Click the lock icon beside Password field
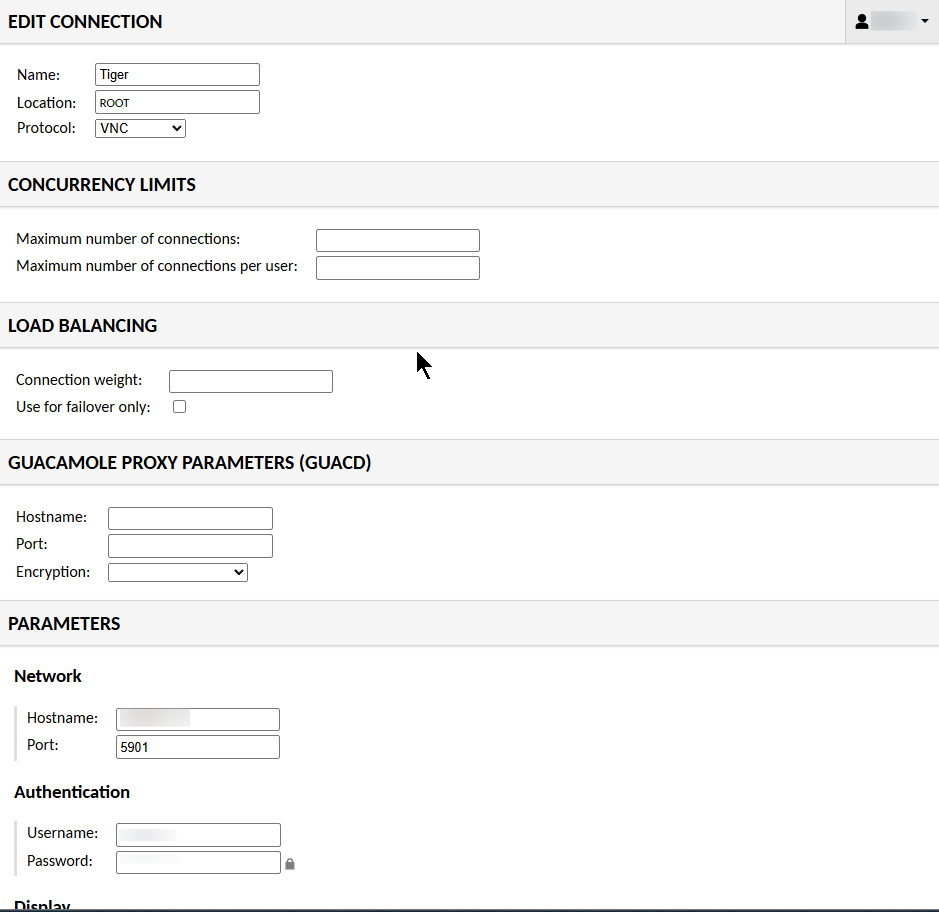 click(x=290, y=863)
